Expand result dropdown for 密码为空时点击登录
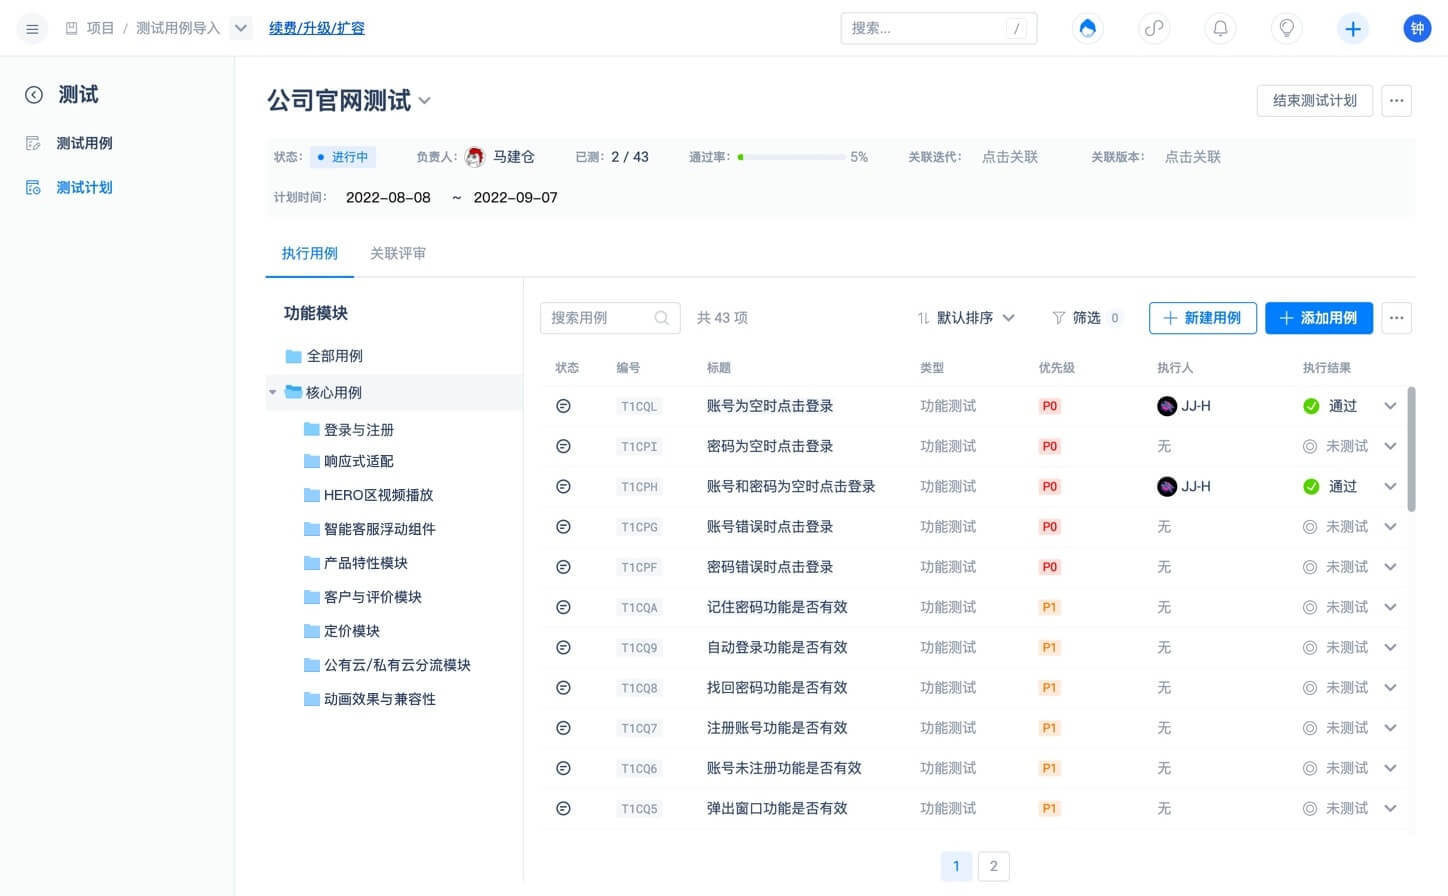This screenshot has width=1448, height=896. [x=1390, y=447]
